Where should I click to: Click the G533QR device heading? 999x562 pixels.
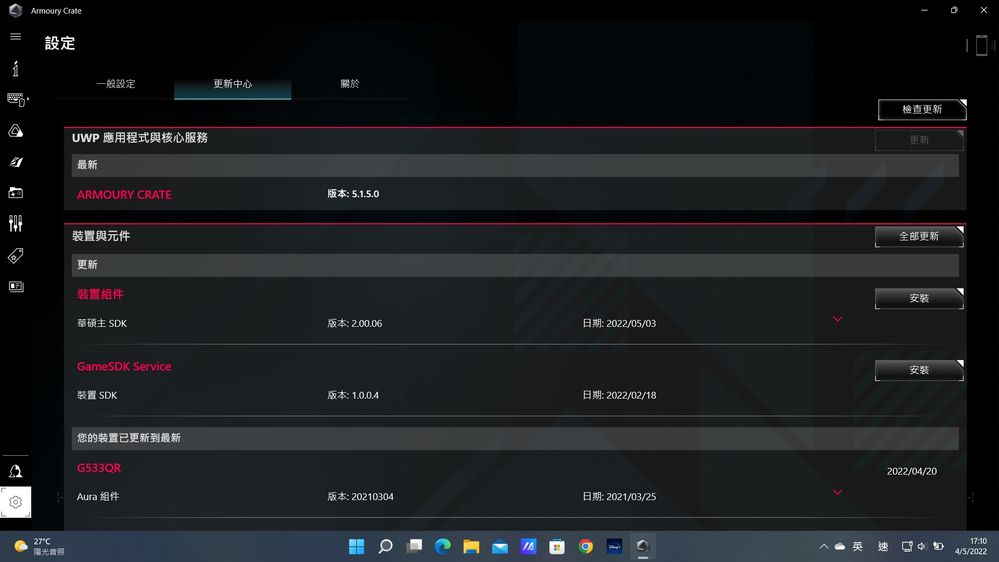click(x=99, y=468)
